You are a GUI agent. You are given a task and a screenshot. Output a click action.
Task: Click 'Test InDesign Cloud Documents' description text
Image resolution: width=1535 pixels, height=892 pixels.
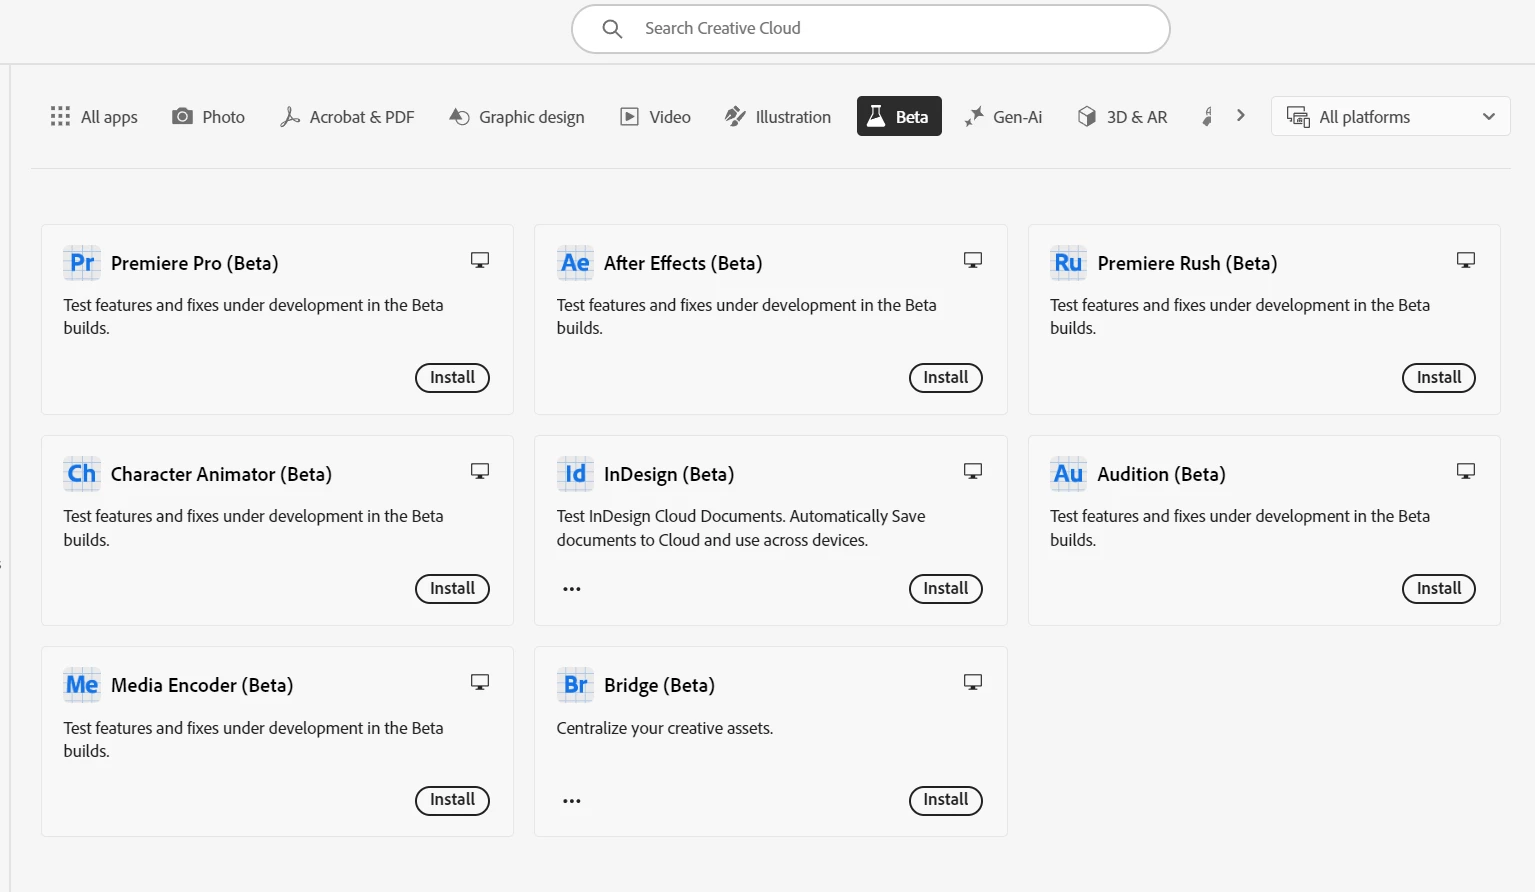741,528
